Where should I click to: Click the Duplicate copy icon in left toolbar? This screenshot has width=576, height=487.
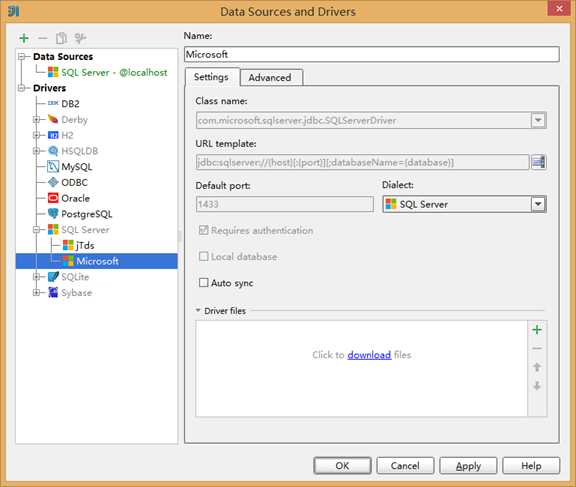(61, 38)
